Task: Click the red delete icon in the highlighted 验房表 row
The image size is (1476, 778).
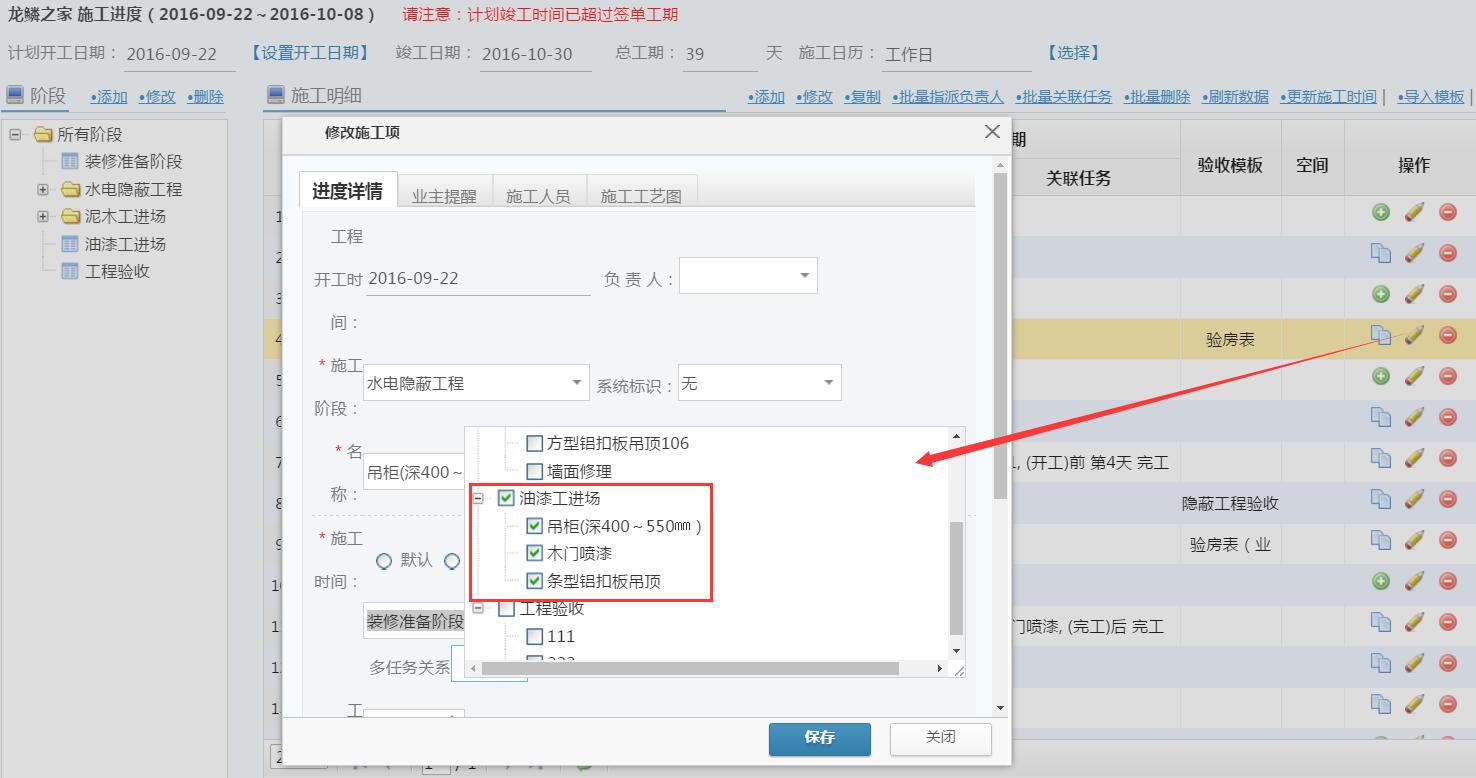Action: pyautogui.click(x=1447, y=335)
